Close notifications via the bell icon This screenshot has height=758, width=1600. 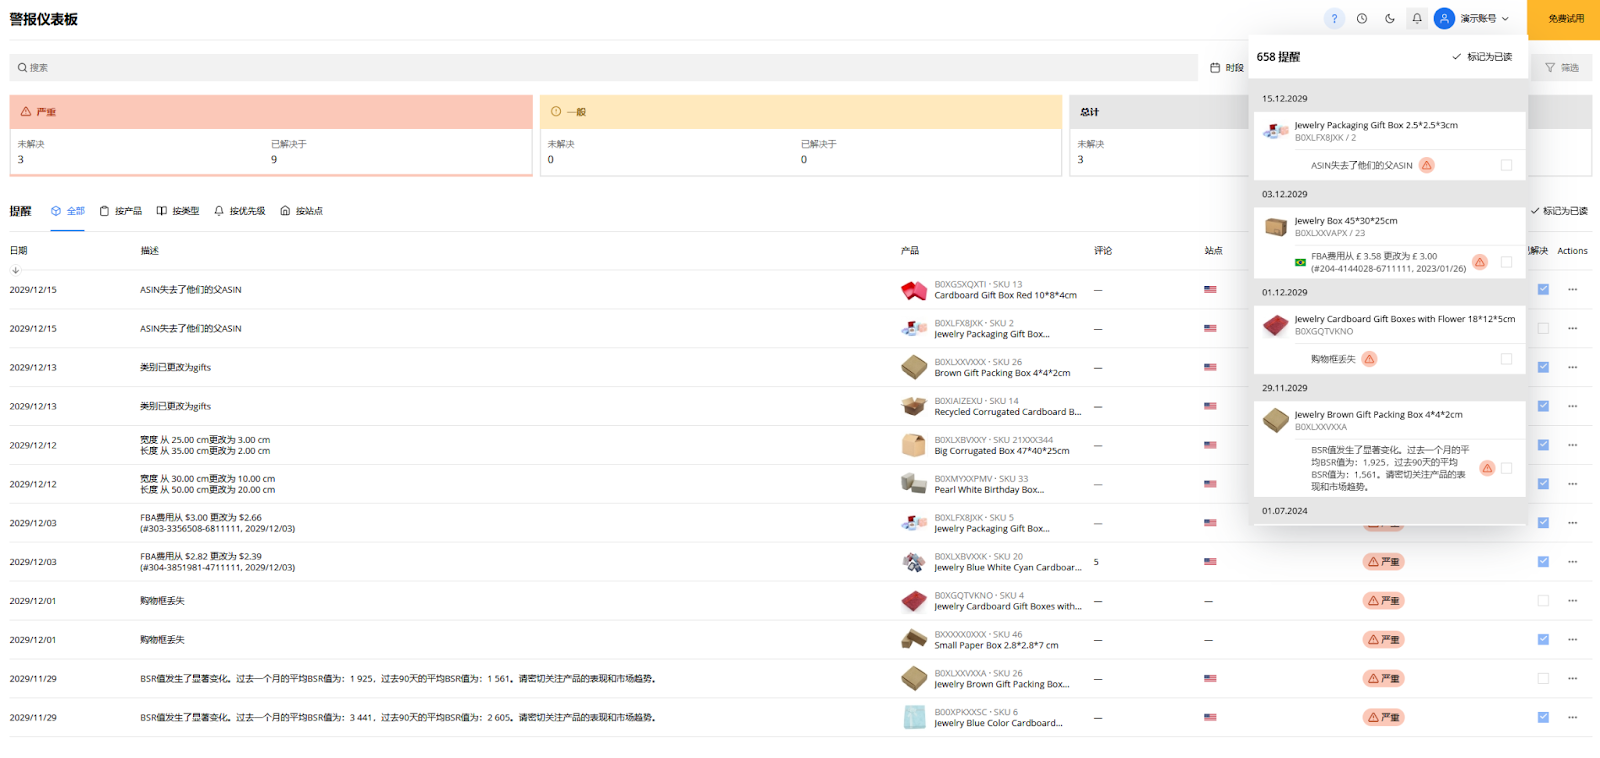(1417, 19)
